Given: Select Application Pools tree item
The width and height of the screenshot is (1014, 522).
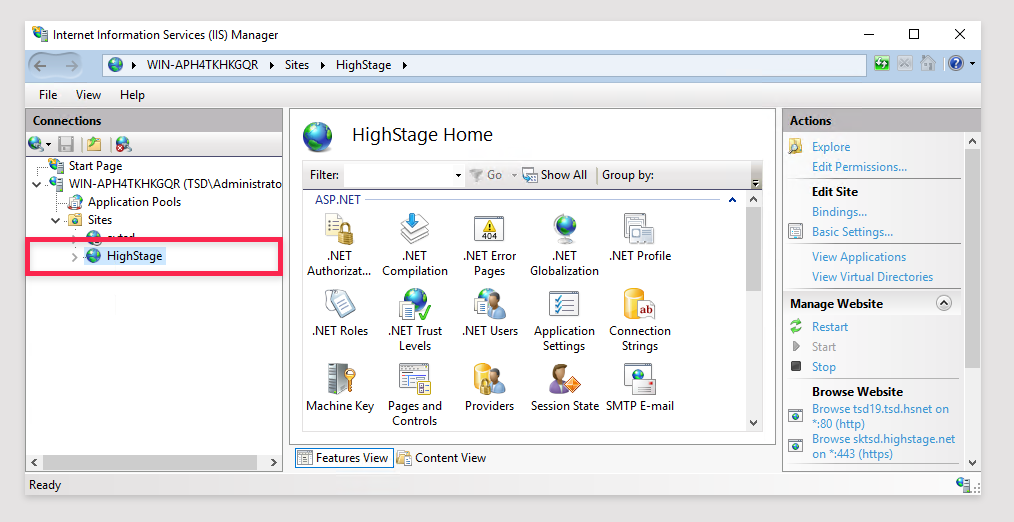Looking at the screenshot, I should pyautogui.click(x=134, y=202).
